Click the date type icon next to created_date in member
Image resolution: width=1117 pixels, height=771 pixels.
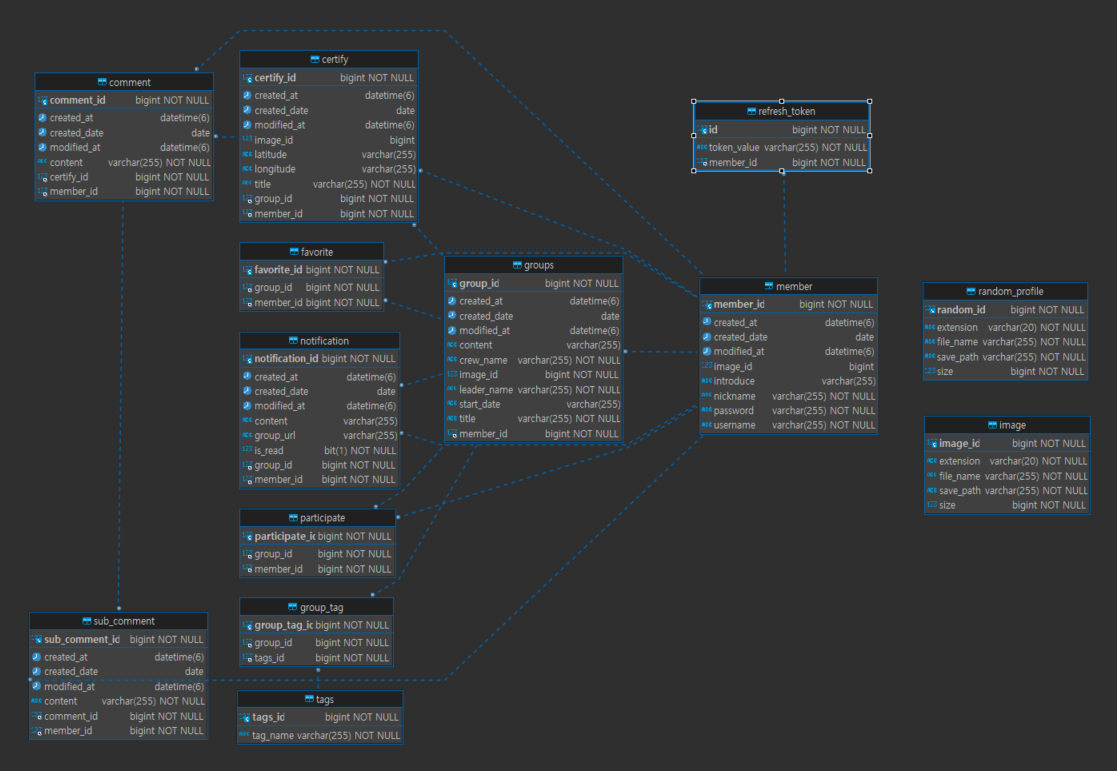(x=705, y=337)
